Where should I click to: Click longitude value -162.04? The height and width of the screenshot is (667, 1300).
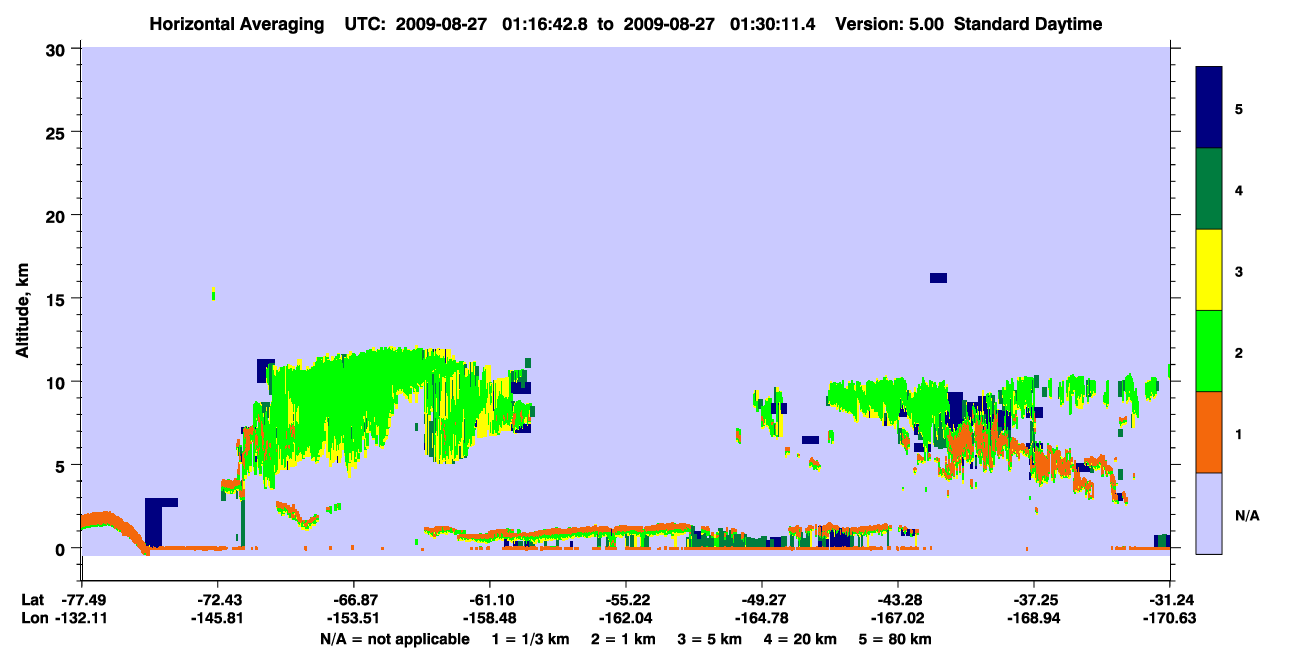click(x=626, y=618)
